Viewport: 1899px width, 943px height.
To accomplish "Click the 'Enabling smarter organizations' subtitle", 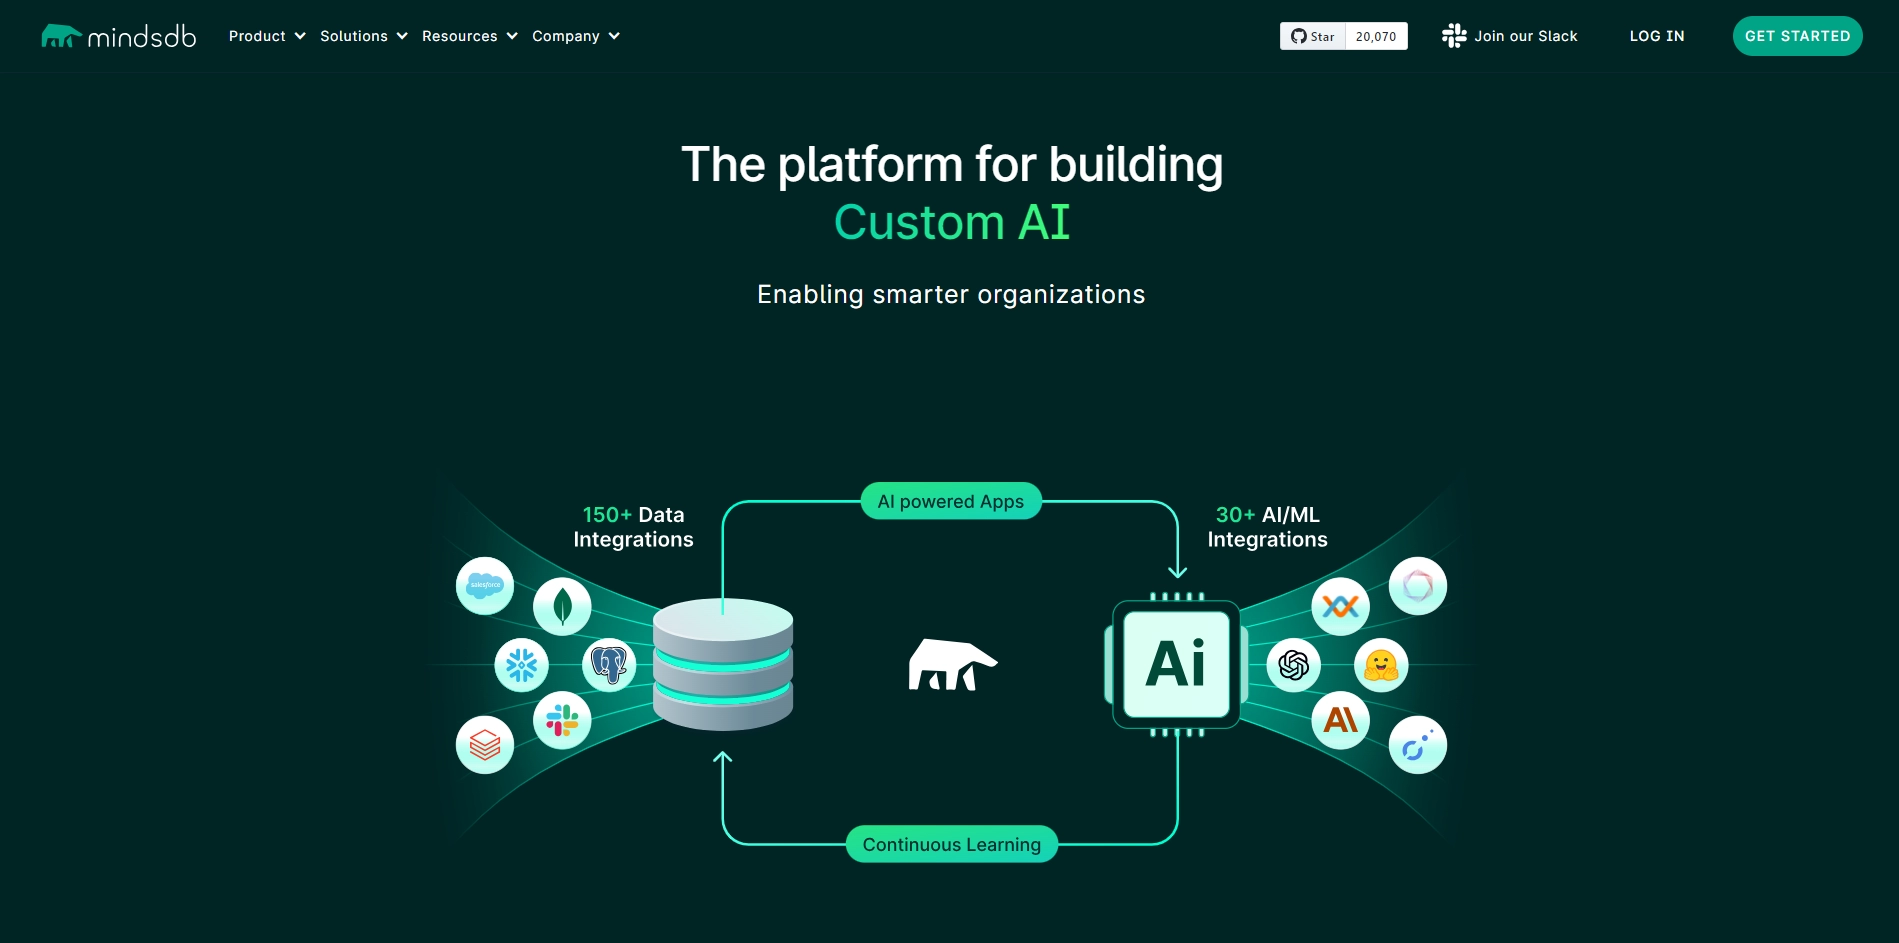I will click(951, 294).
